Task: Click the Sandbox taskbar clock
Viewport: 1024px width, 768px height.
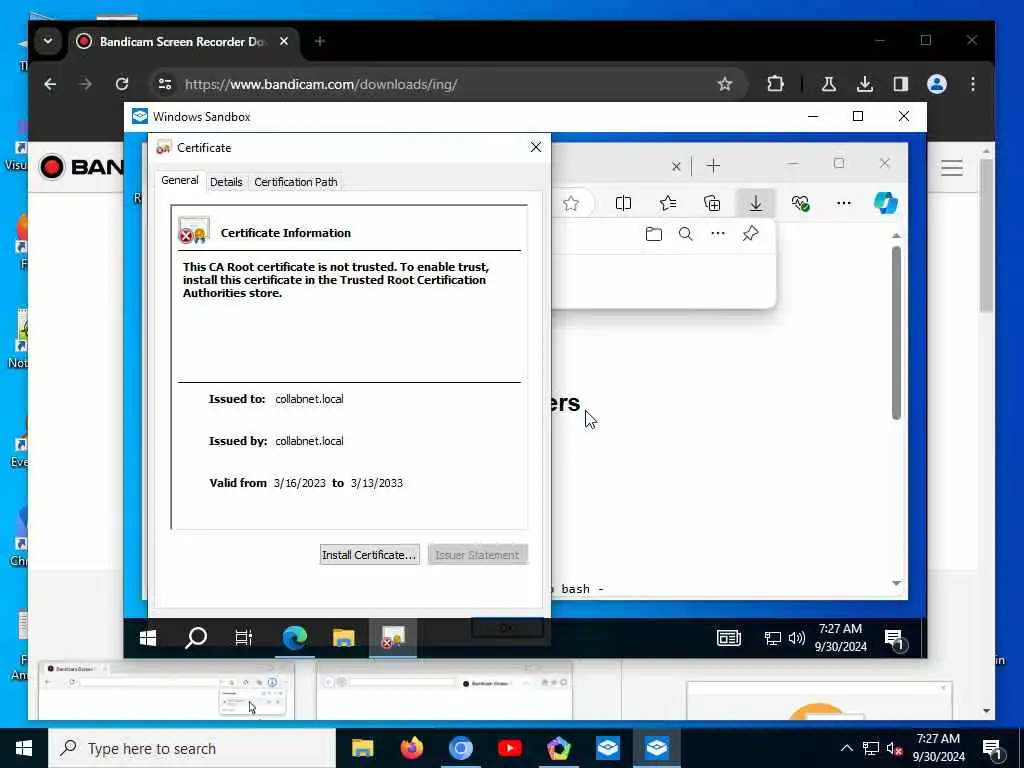Action: pyautogui.click(x=840, y=637)
